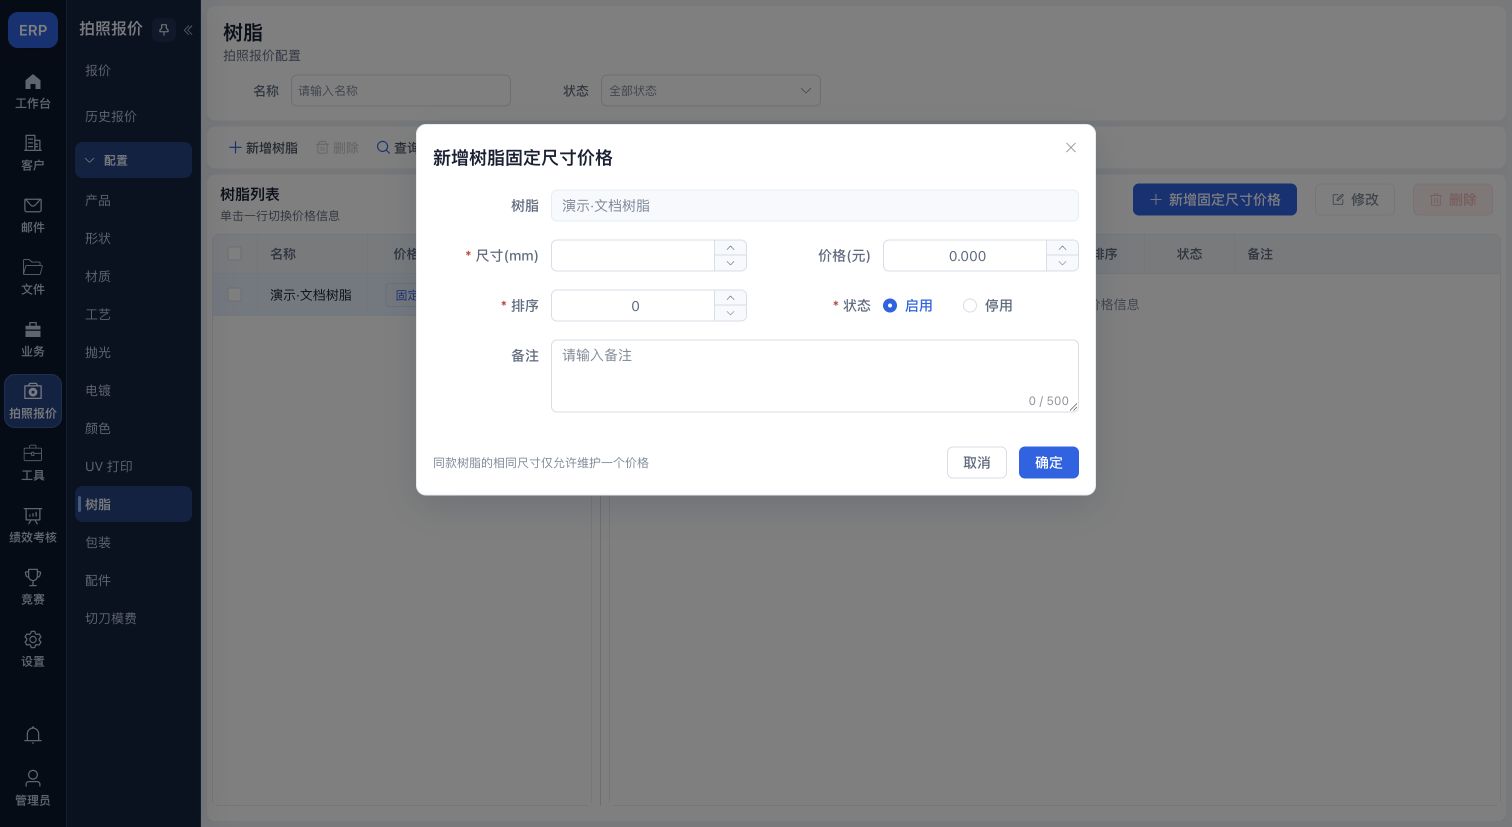
Task: Click the 确定 confirm button
Action: tap(1049, 462)
